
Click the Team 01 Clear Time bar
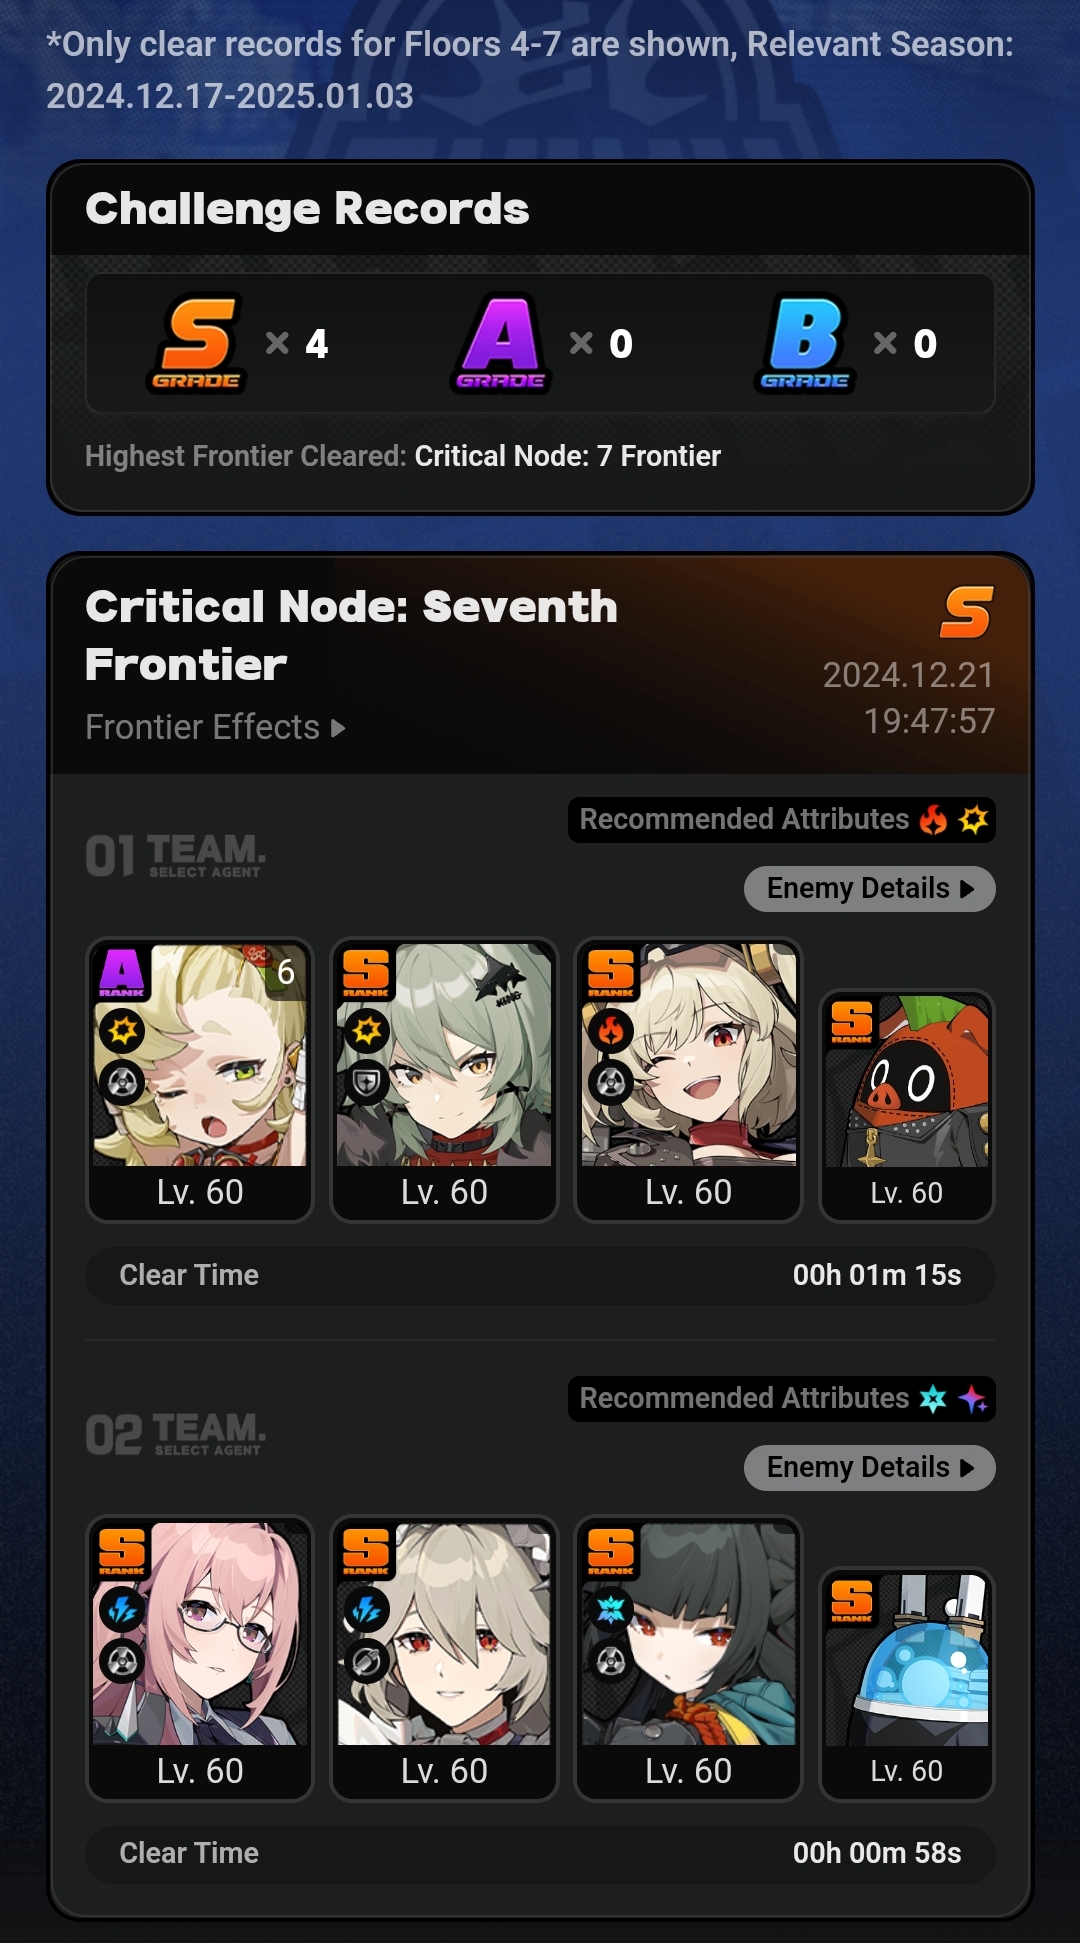540,1275
